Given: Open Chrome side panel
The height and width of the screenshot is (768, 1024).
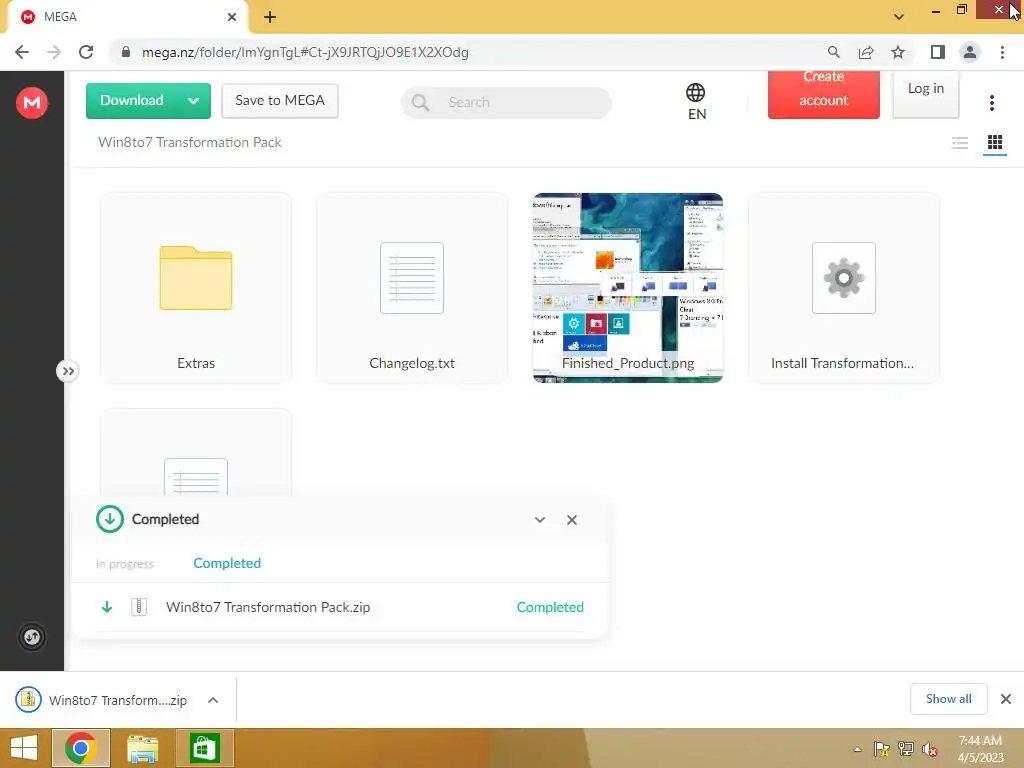Looking at the screenshot, I should coord(938,52).
